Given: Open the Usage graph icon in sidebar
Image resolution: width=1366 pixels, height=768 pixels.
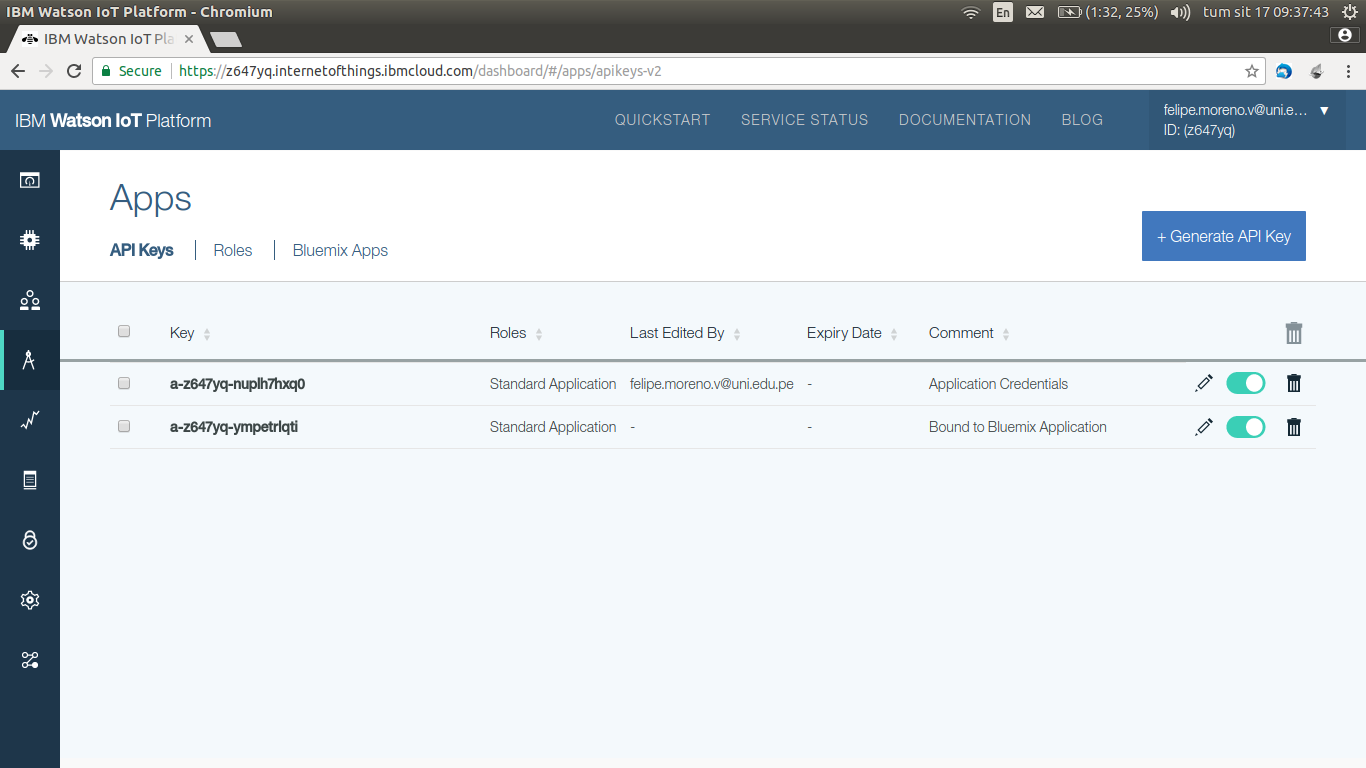Looking at the screenshot, I should coord(30,420).
